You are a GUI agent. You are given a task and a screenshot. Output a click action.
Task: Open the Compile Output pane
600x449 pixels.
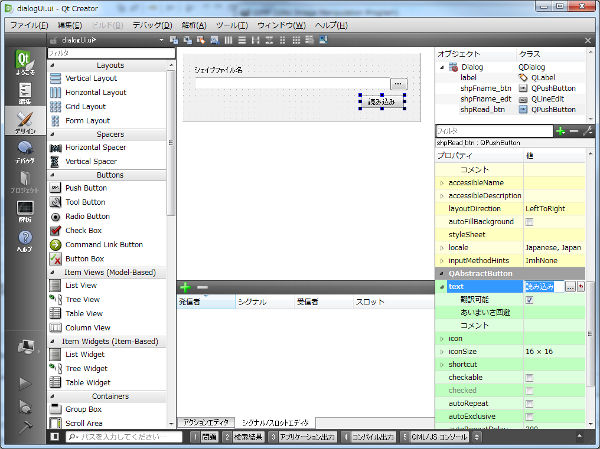(x=368, y=437)
